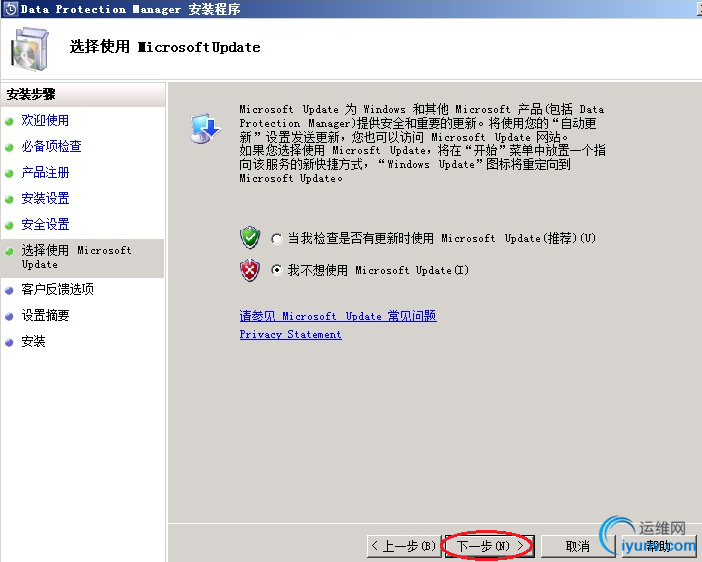Click the title bar clock icon
Screen dimensions: 702x562
coord(10,9)
